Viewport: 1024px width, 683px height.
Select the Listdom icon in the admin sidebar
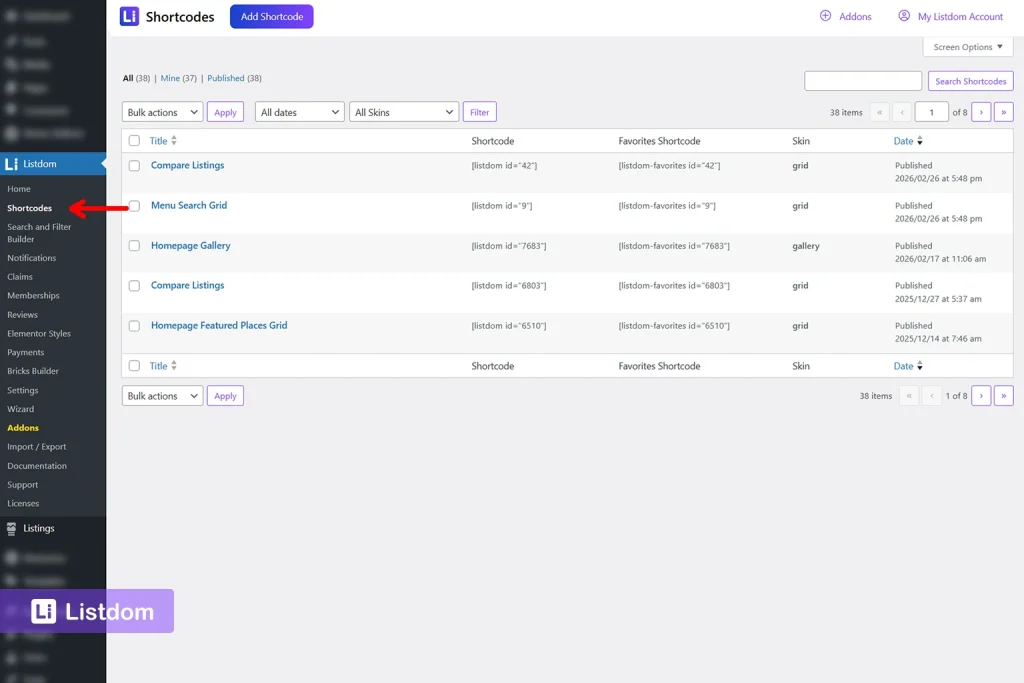pos(11,164)
